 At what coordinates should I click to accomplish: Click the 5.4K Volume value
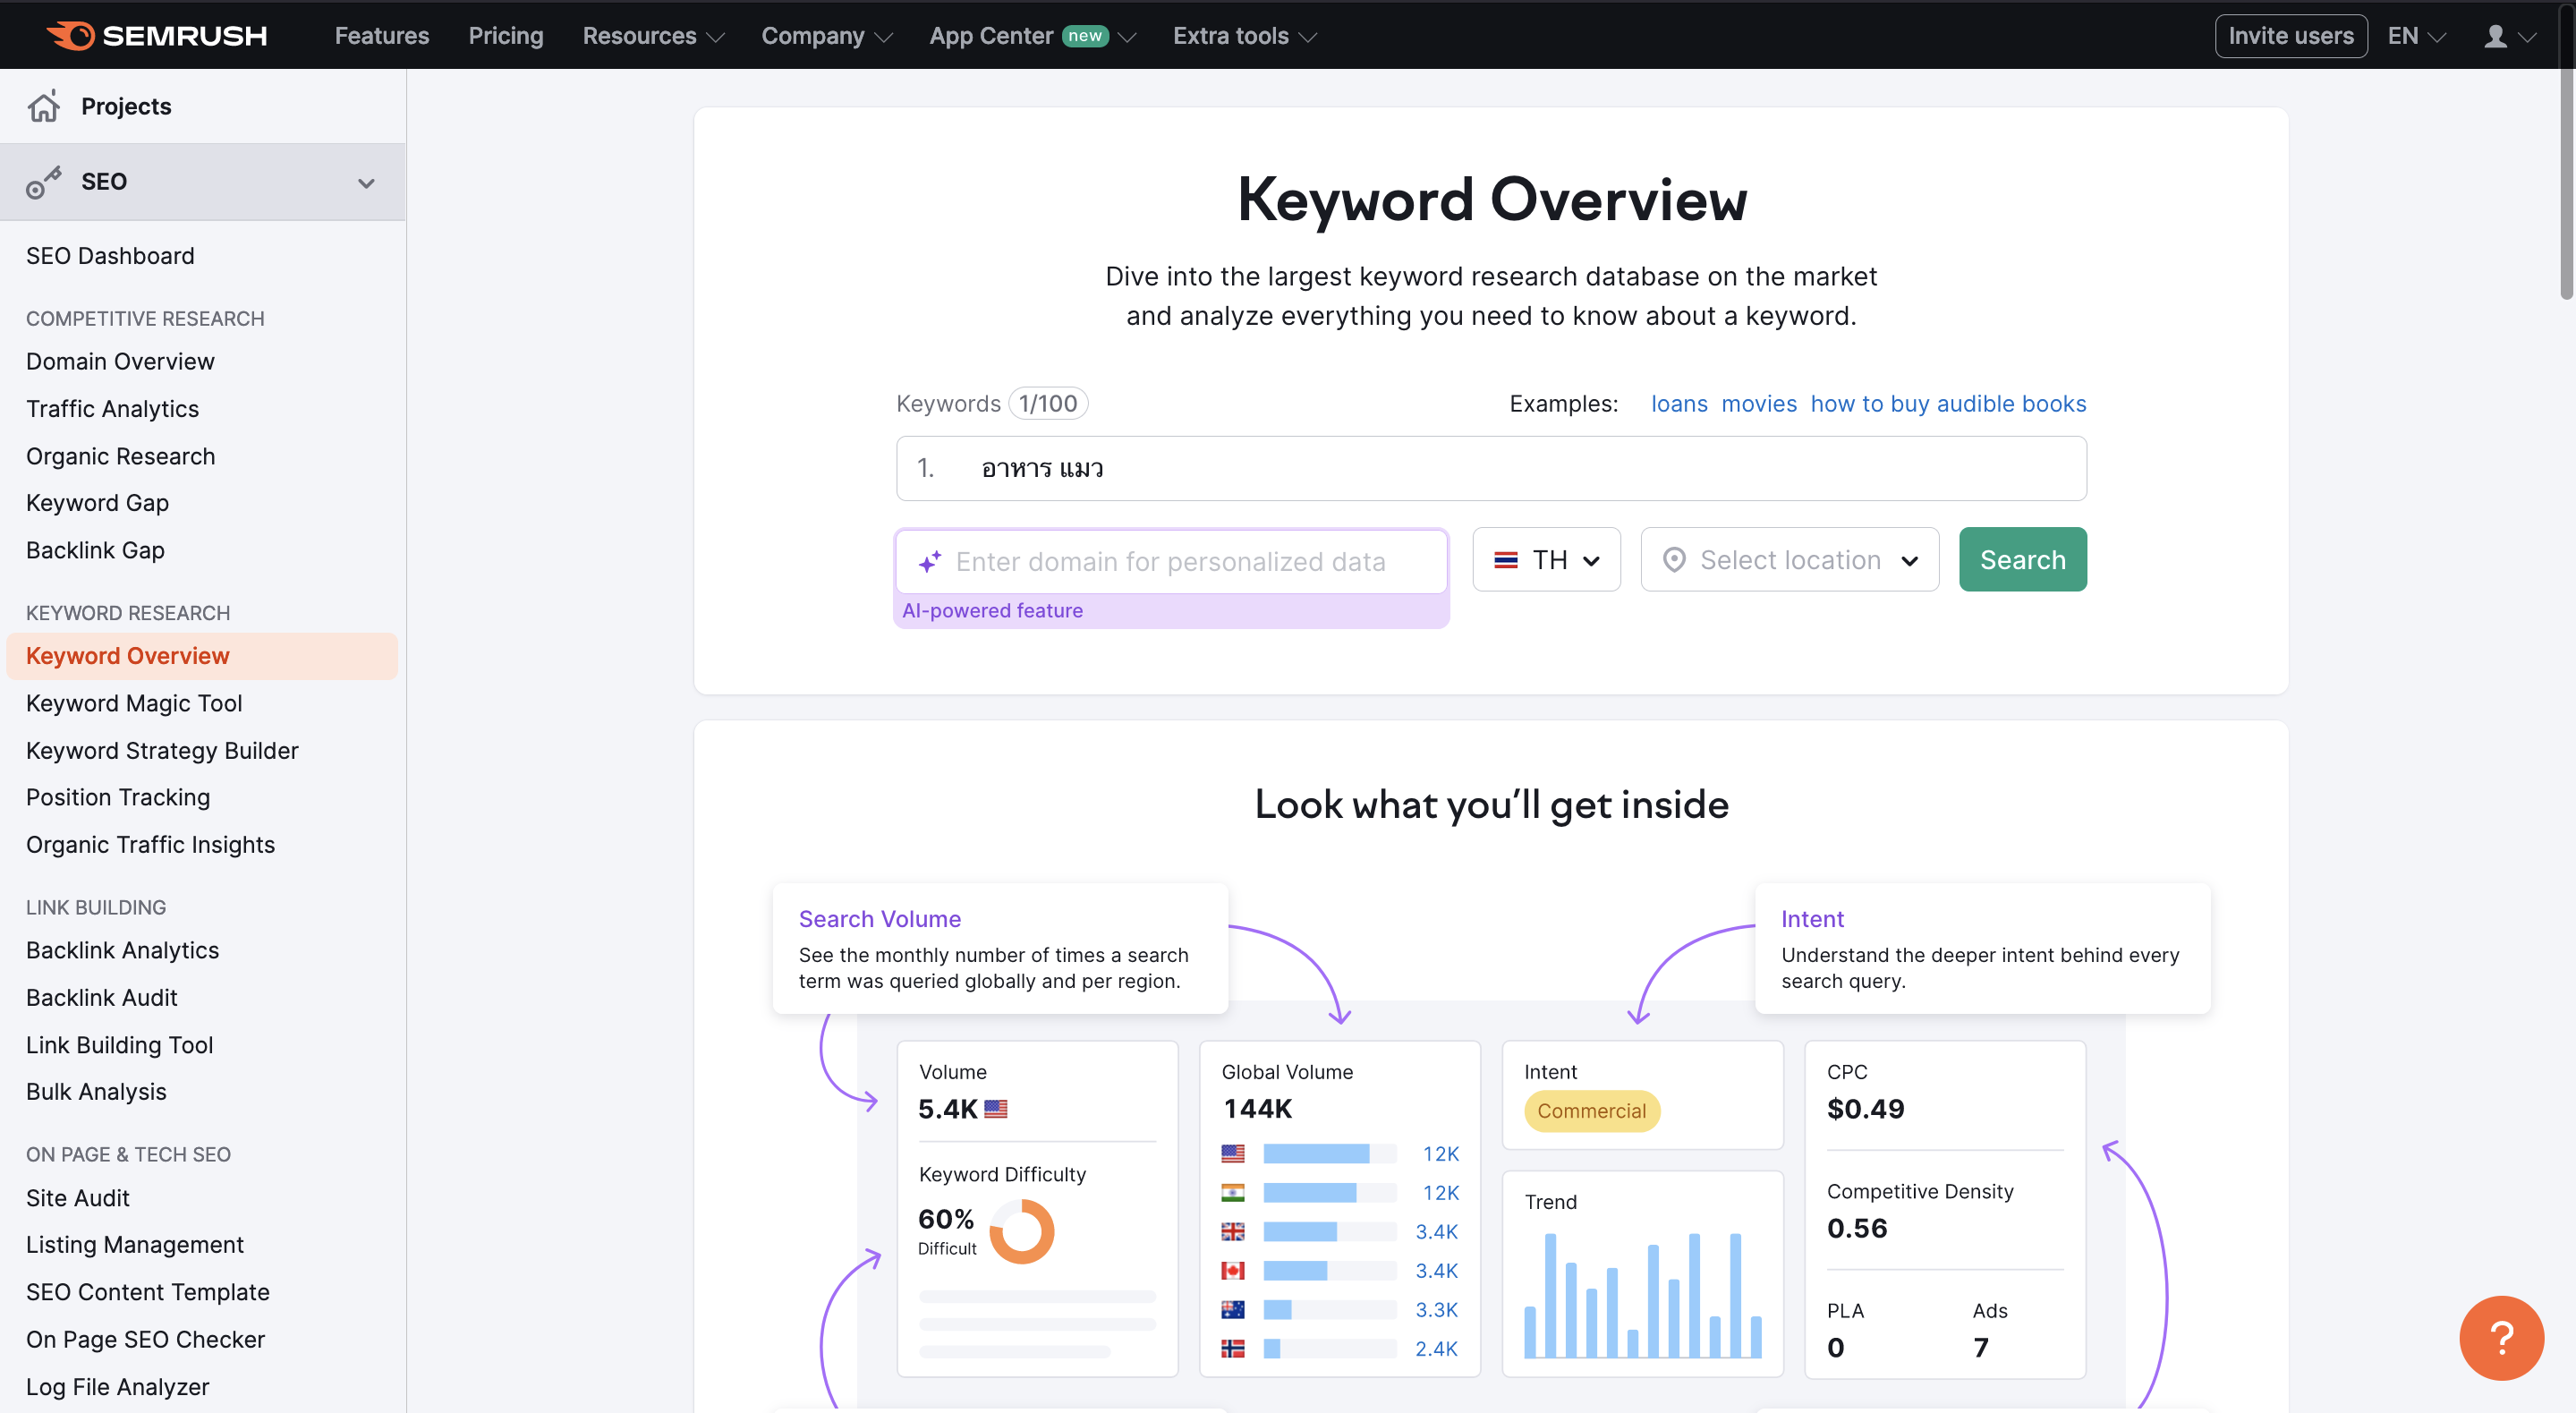click(x=947, y=1109)
